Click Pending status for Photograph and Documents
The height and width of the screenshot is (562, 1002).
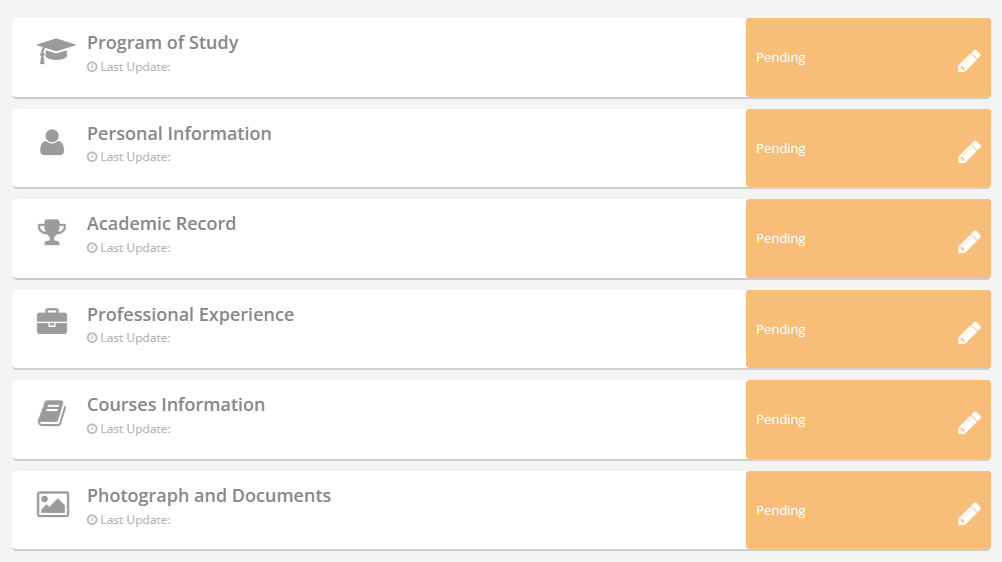pyautogui.click(x=781, y=511)
